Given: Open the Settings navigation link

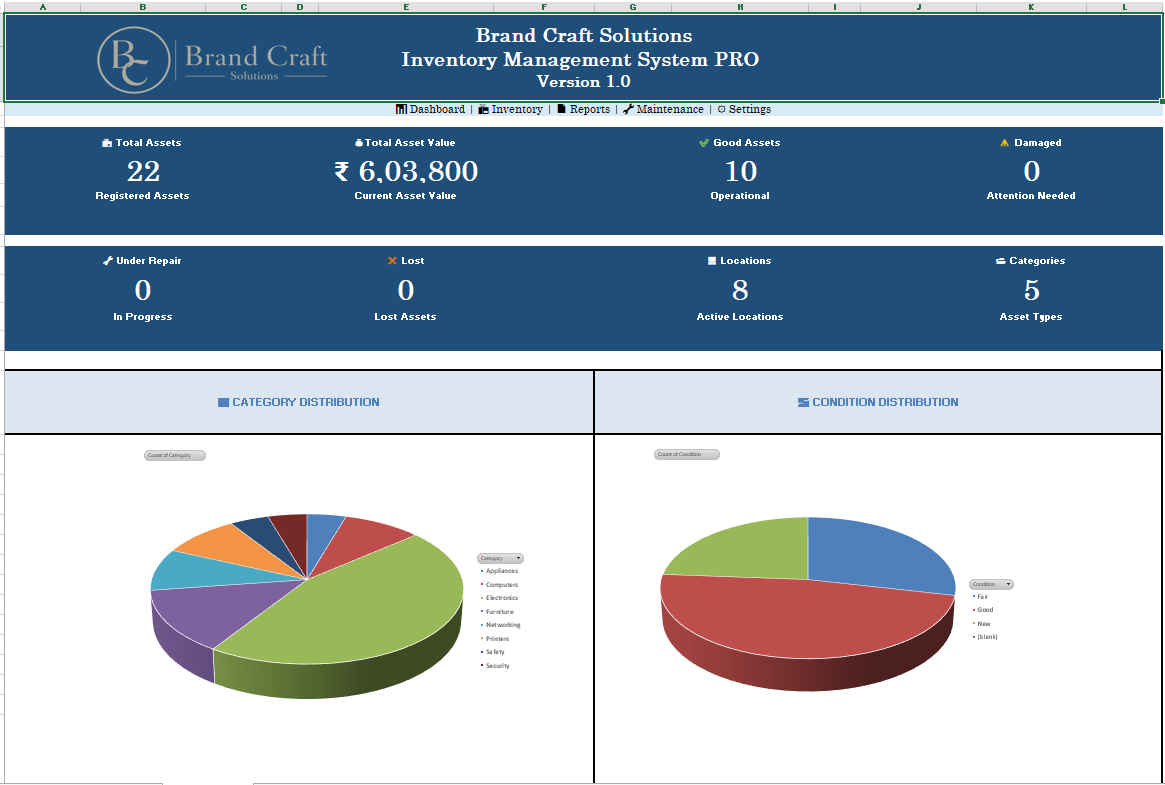Looking at the screenshot, I should click(x=749, y=109).
